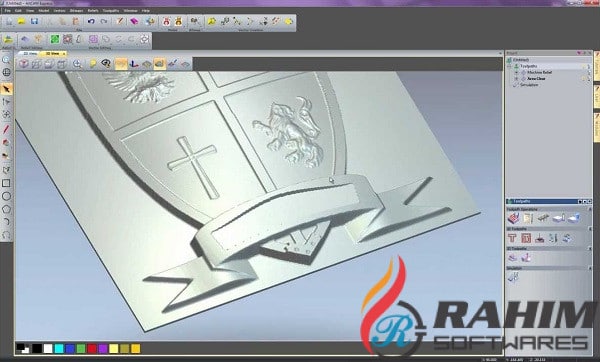600x362 pixels.
Task: Open the Toolpaths menu
Action: pos(111,11)
